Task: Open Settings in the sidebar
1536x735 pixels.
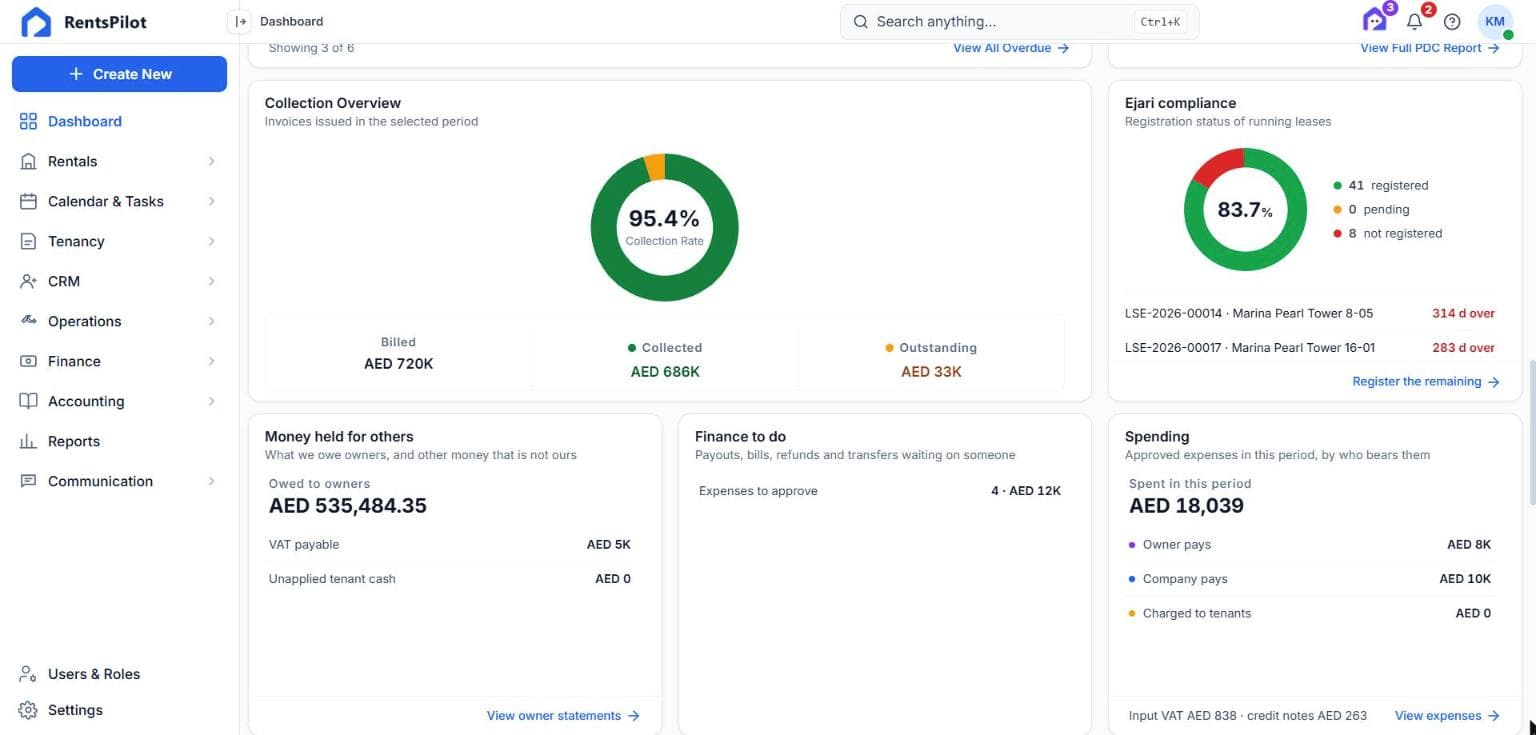Action: click(x=119, y=710)
